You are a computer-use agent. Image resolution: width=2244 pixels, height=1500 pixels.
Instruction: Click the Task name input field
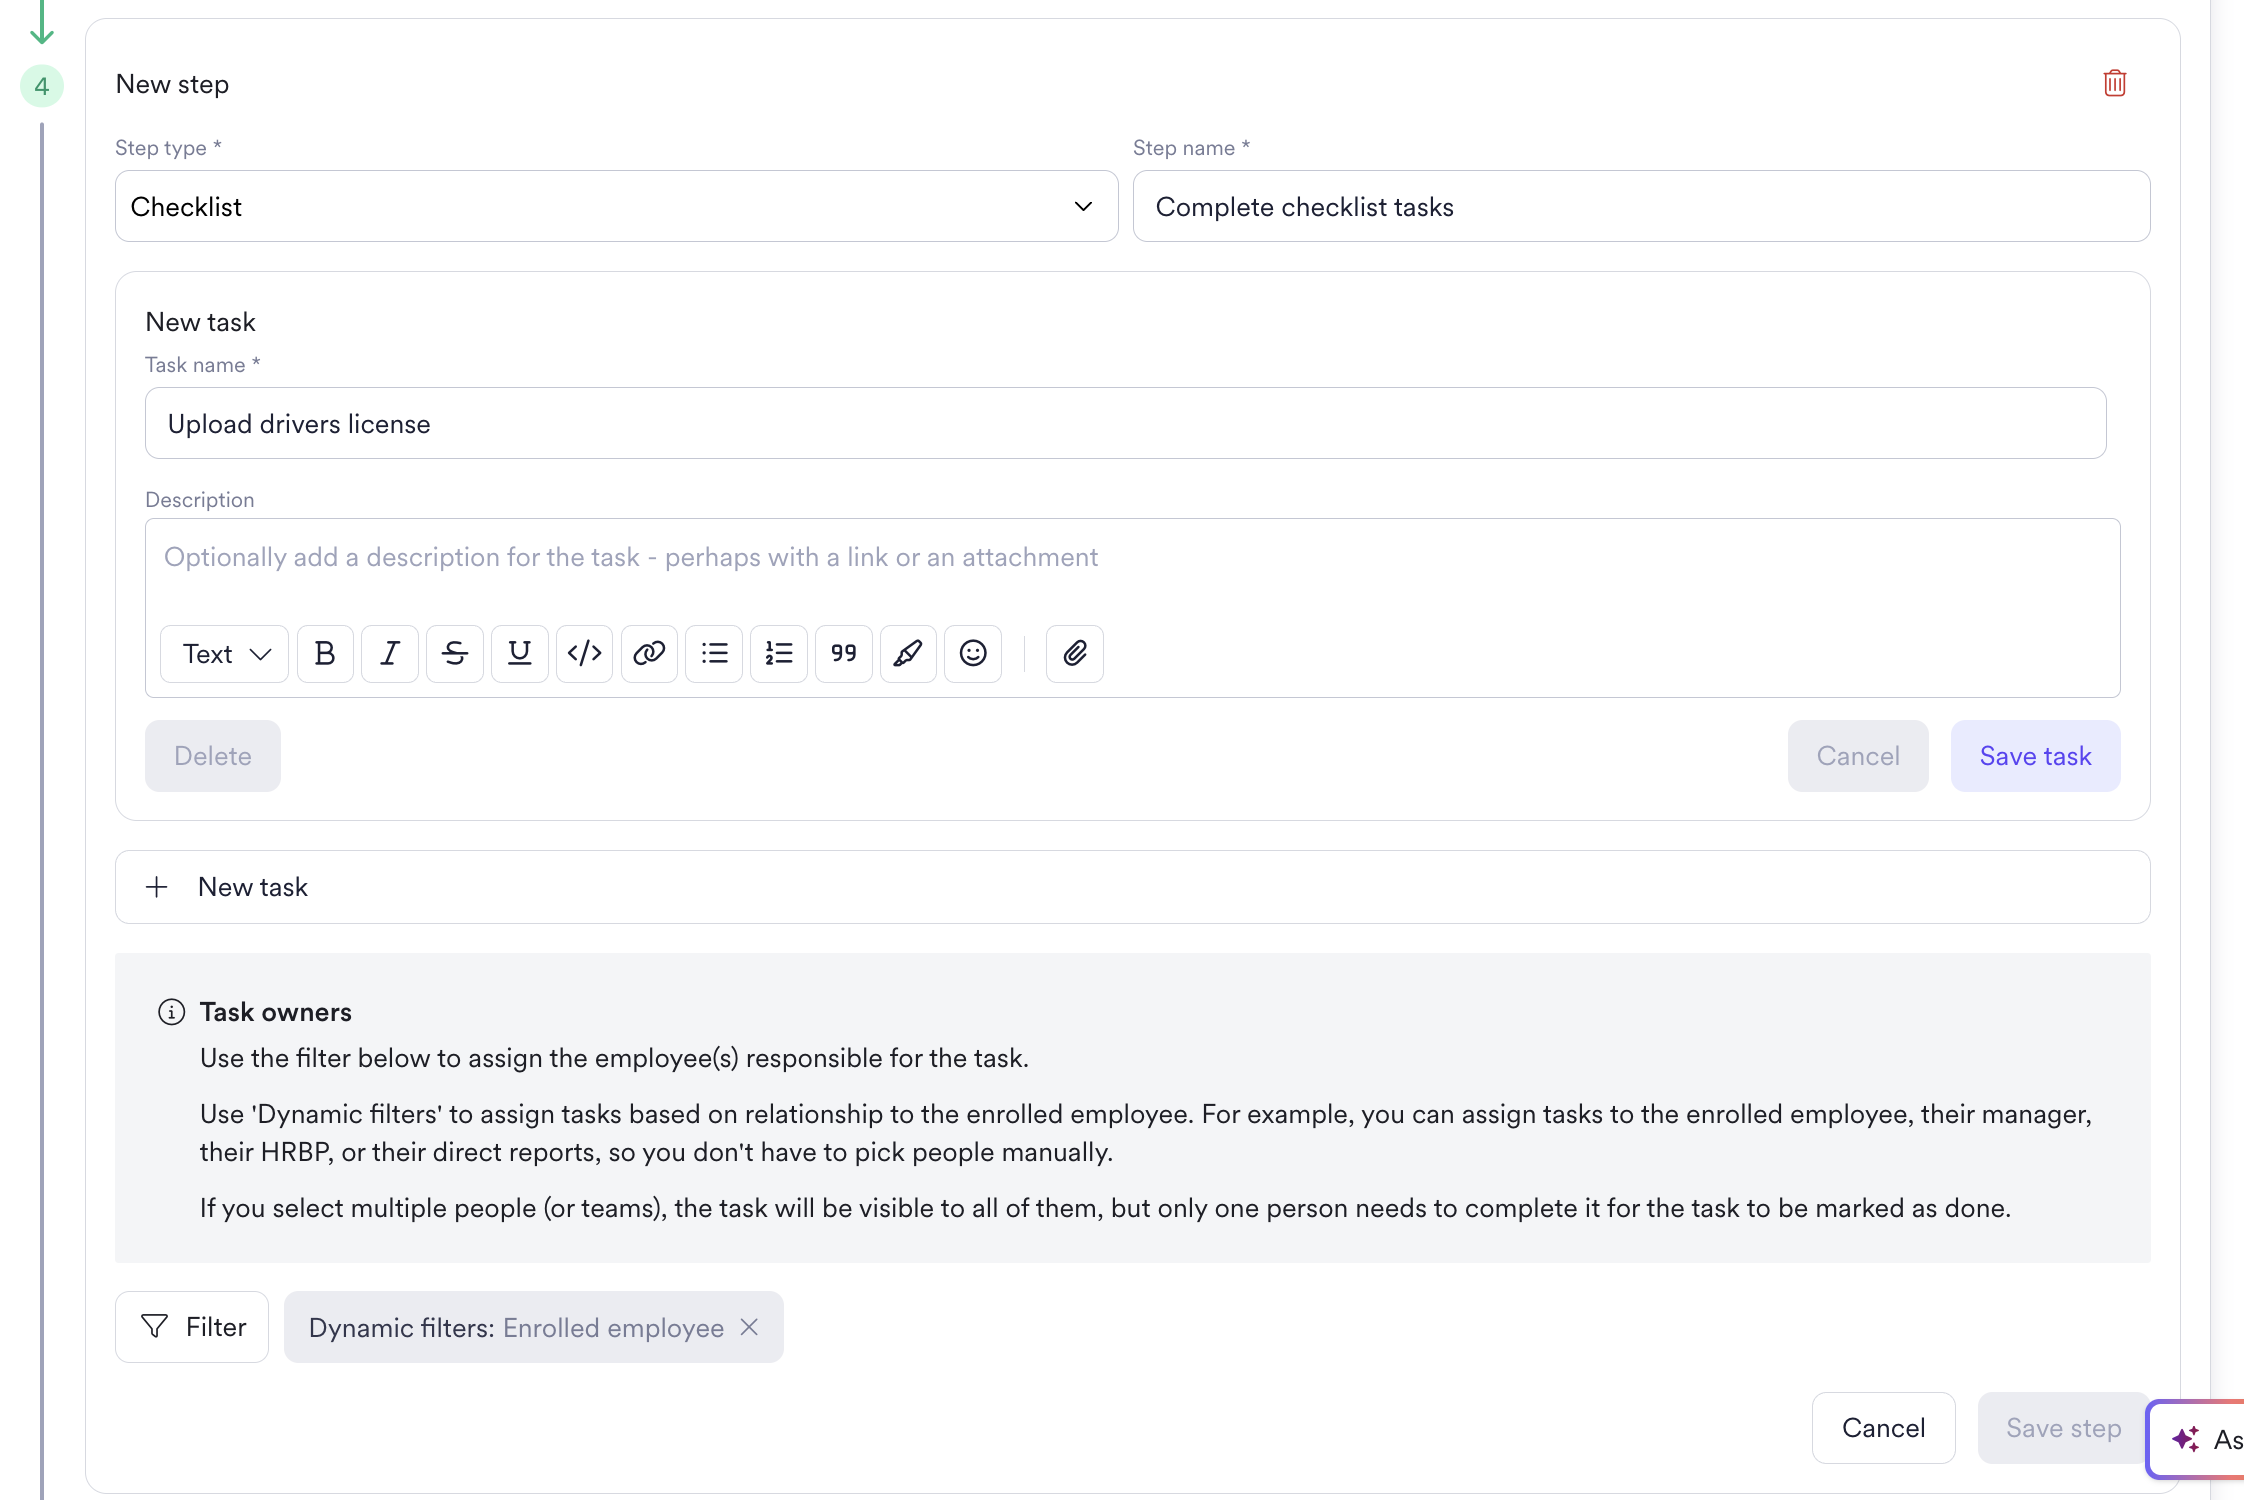[x=1125, y=423]
